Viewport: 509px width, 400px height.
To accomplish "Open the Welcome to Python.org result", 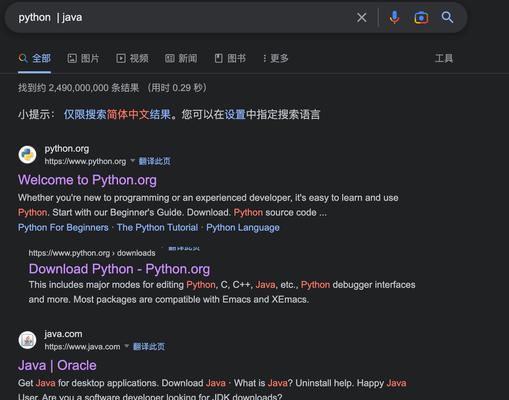I will (87, 180).
